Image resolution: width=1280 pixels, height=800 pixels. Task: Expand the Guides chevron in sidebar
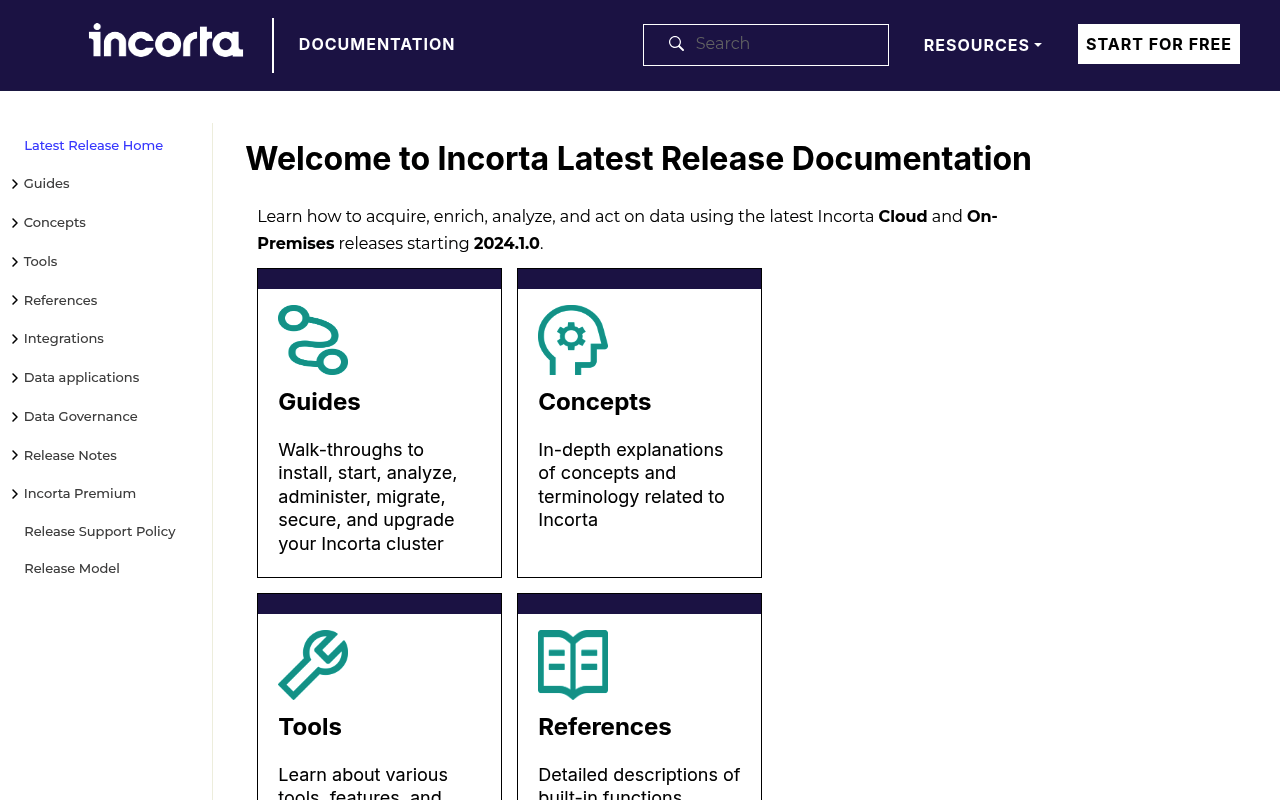click(15, 184)
